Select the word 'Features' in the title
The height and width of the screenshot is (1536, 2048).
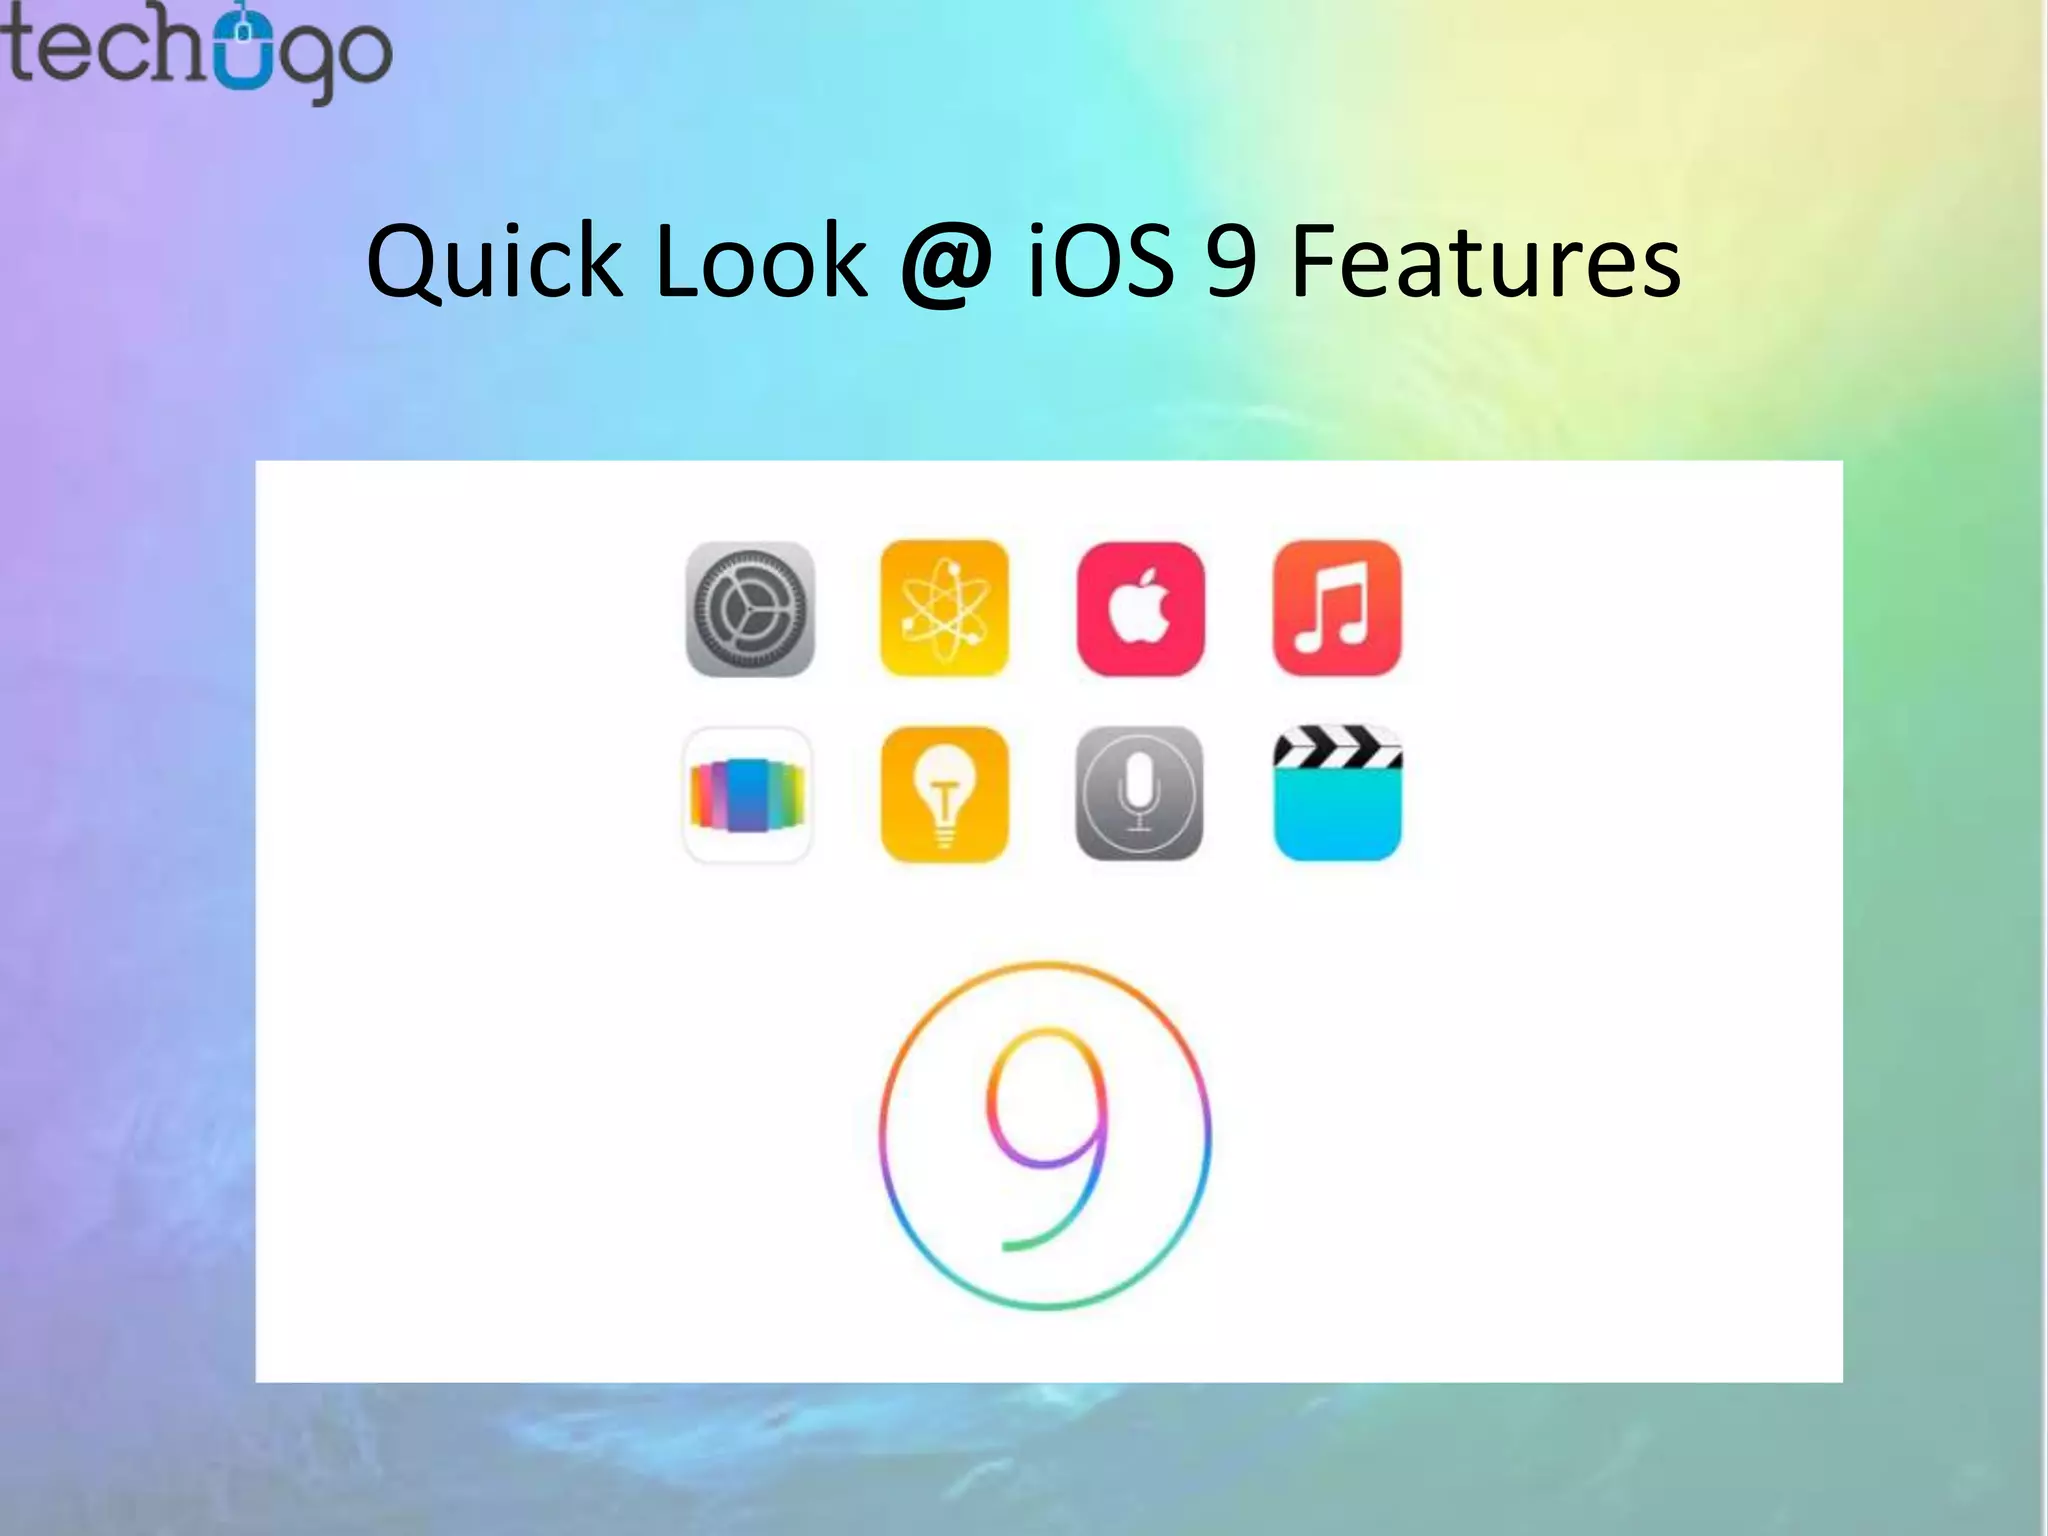(x=1486, y=262)
